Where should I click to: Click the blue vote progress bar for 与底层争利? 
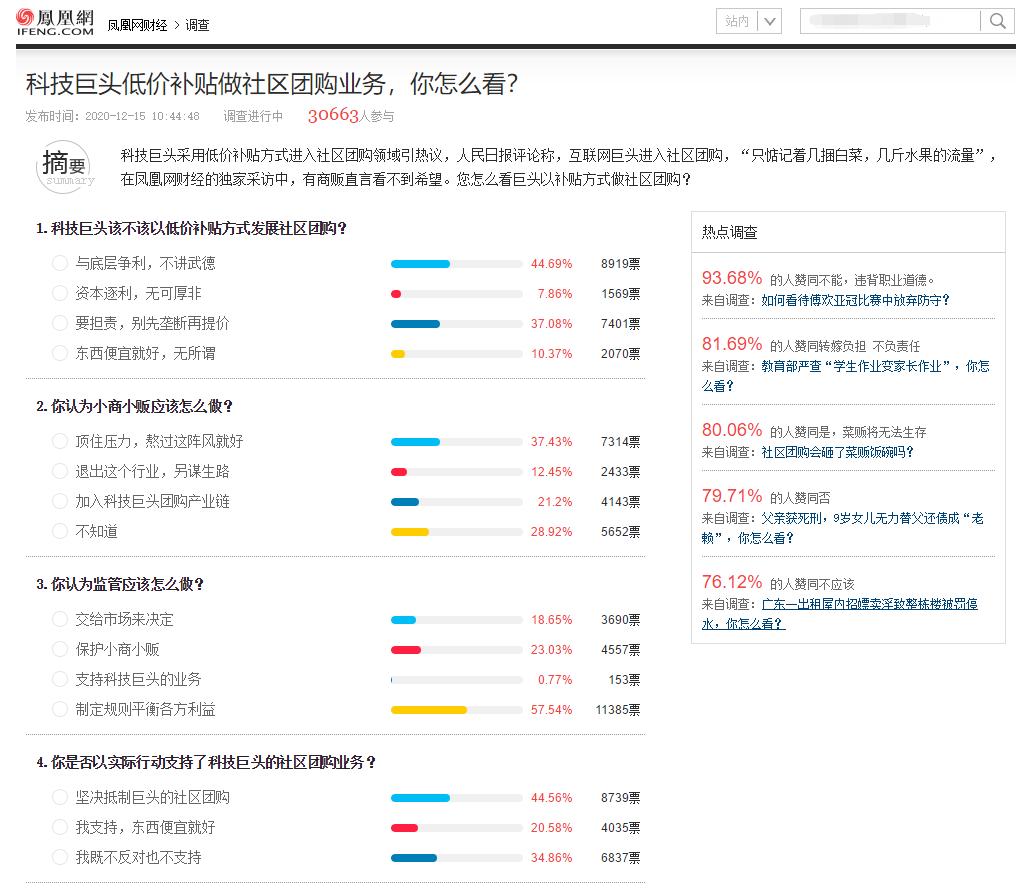[x=420, y=263]
